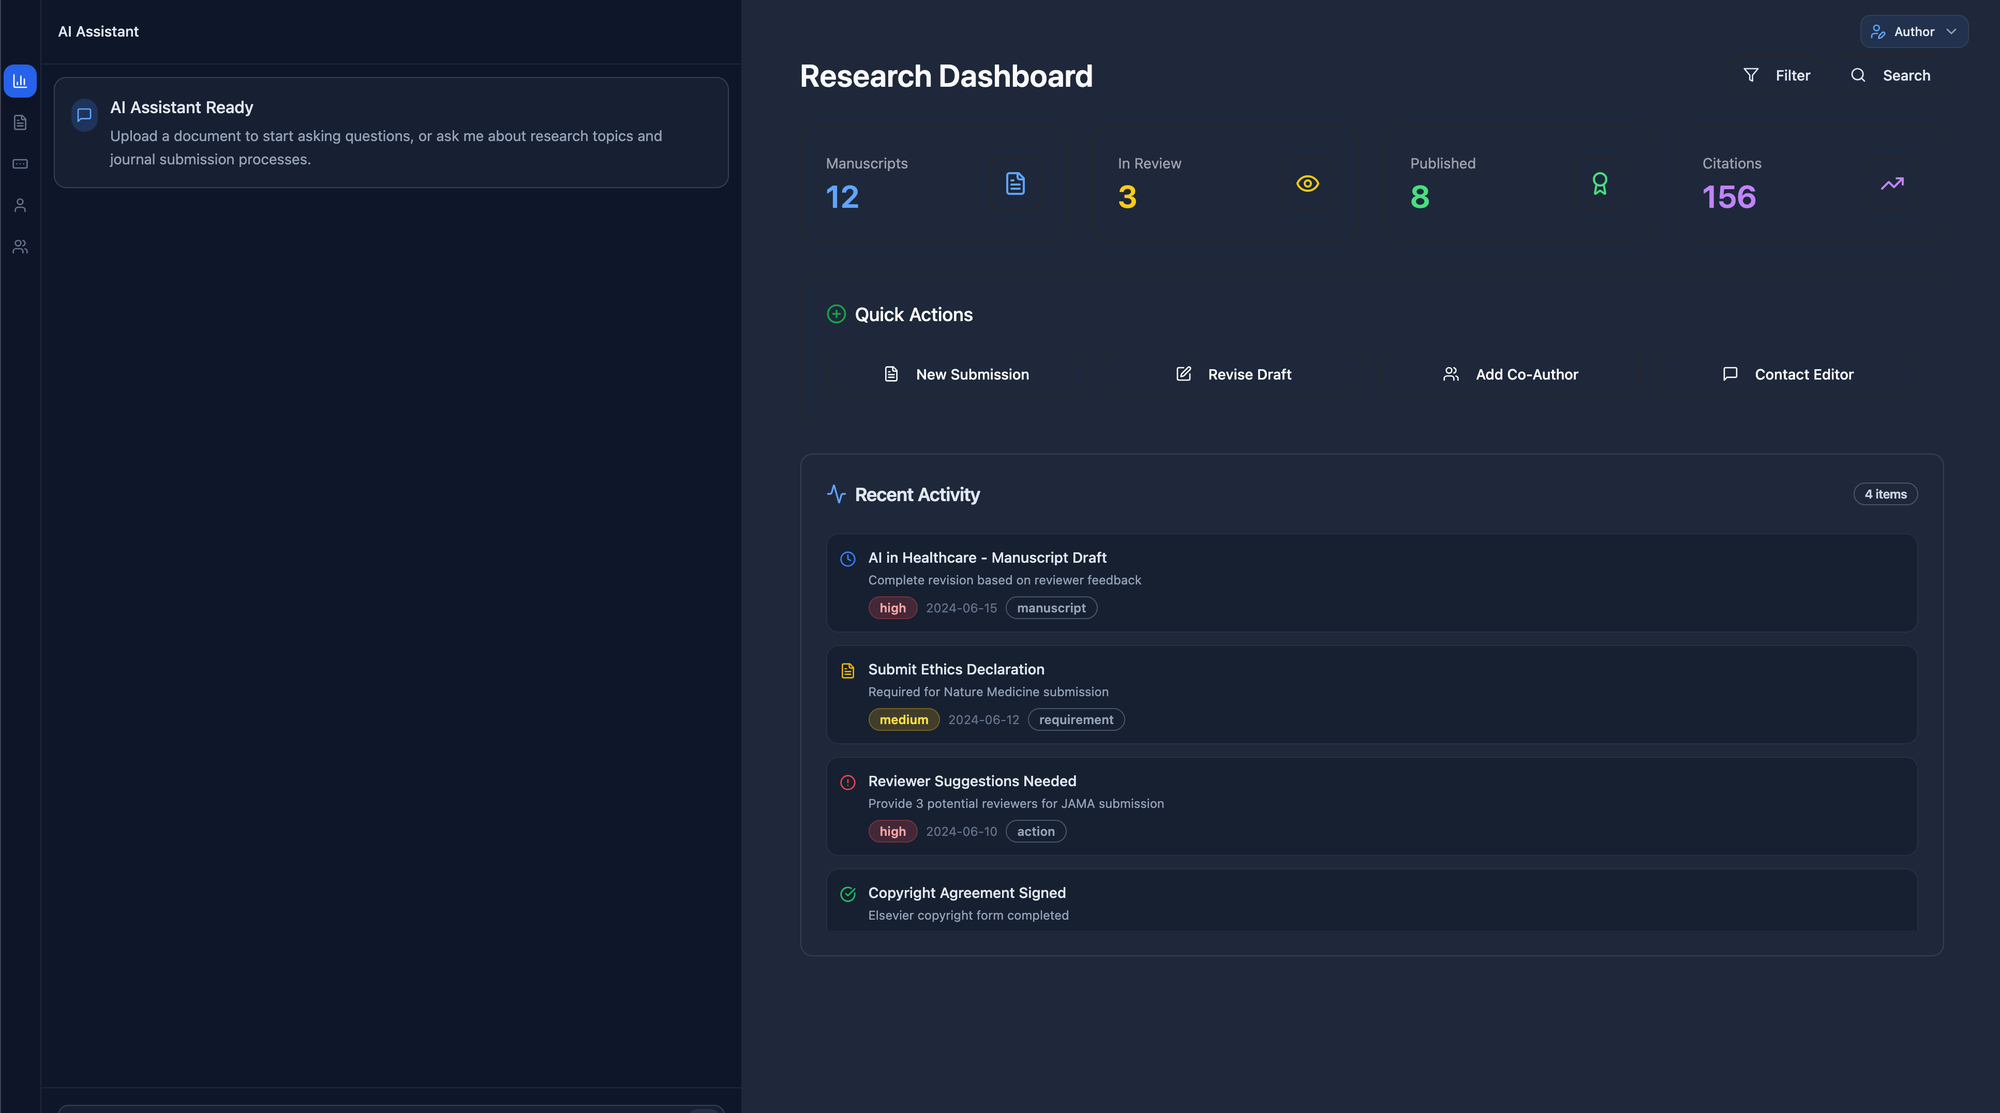This screenshot has height=1113, width=2000.
Task: Click the clock icon beside AI in Healthcare
Action: 848,559
